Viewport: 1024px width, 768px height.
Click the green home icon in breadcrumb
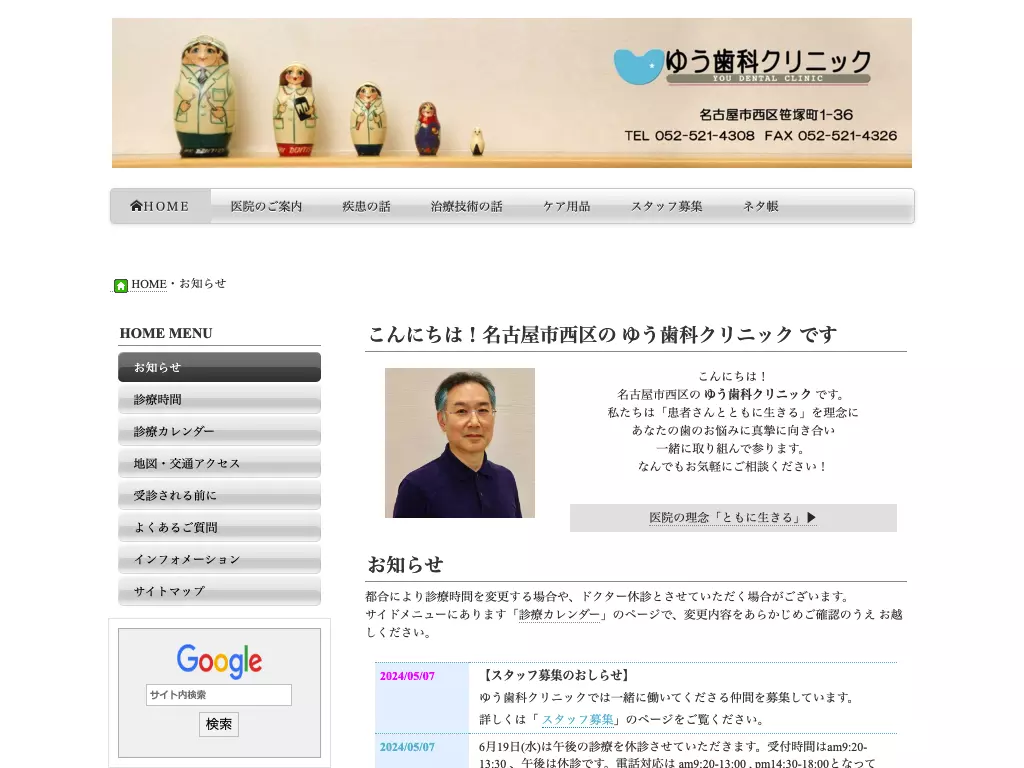[121, 285]
